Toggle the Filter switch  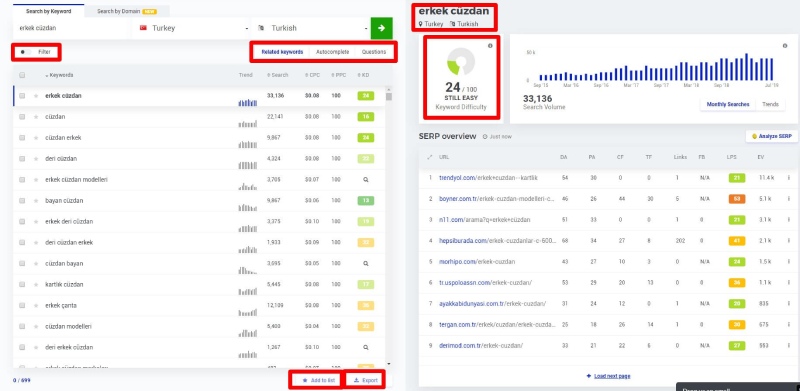[x=26, y=52]
